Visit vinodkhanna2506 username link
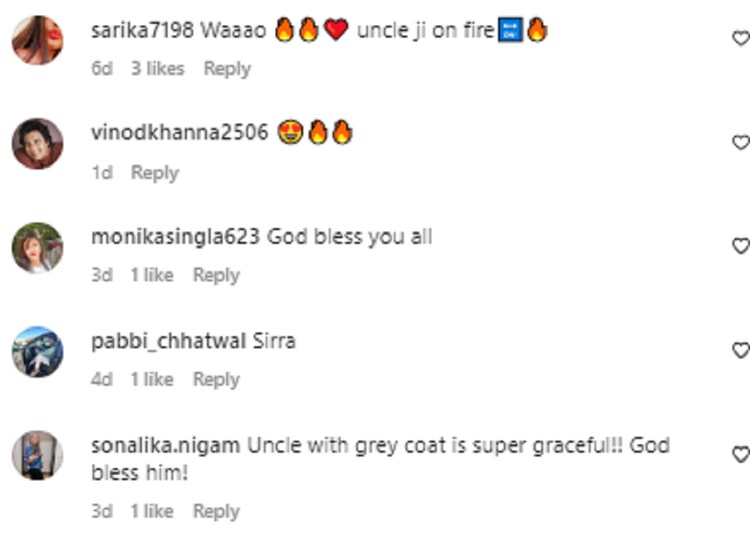This screenshot has height=547, width=750. tap(180, 133)
